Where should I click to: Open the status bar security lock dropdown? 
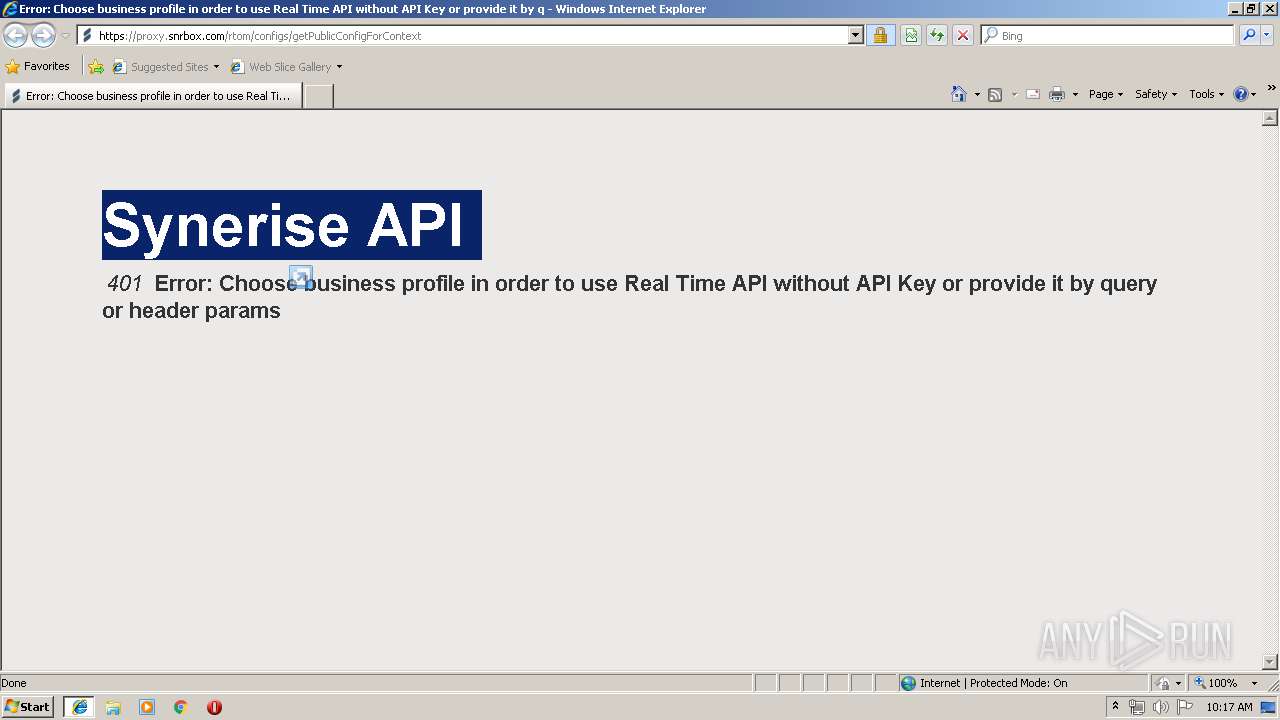click(x=1168, y=683)
